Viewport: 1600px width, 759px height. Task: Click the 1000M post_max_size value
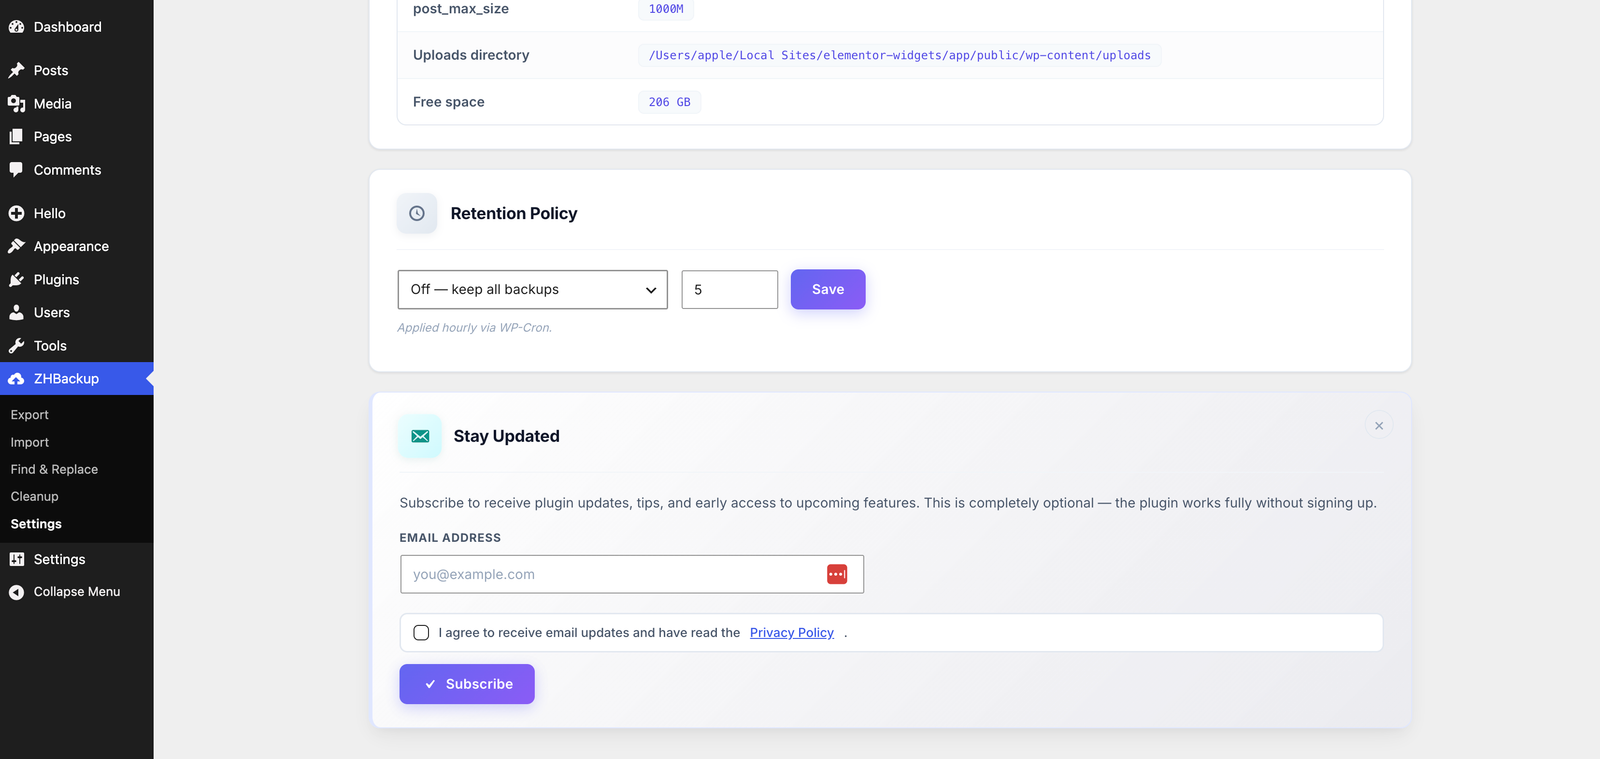click(x=666, y=9)
